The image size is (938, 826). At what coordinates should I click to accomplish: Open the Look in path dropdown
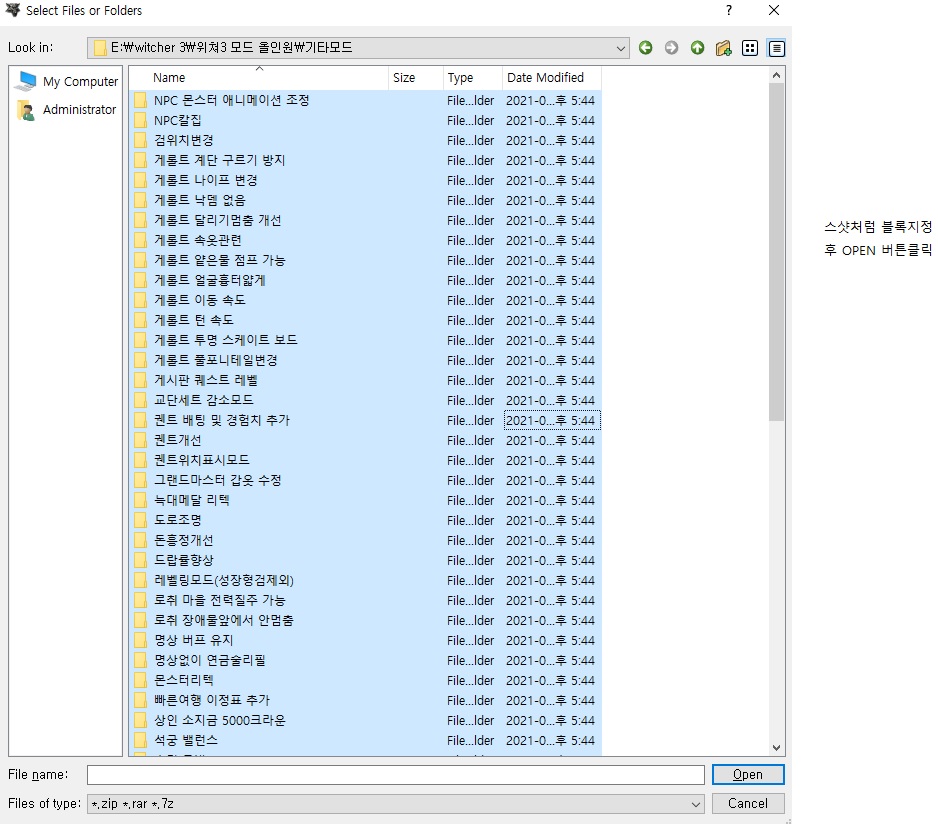coord(621,48)
